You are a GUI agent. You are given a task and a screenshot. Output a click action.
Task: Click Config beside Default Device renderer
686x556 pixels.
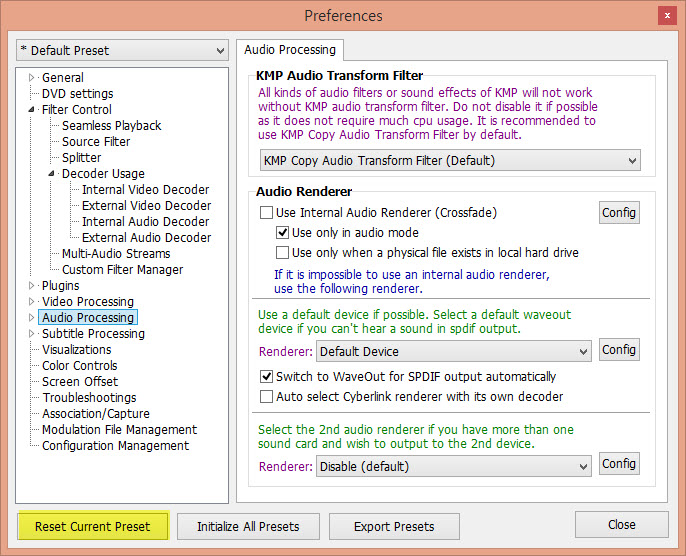pos(619,350)
